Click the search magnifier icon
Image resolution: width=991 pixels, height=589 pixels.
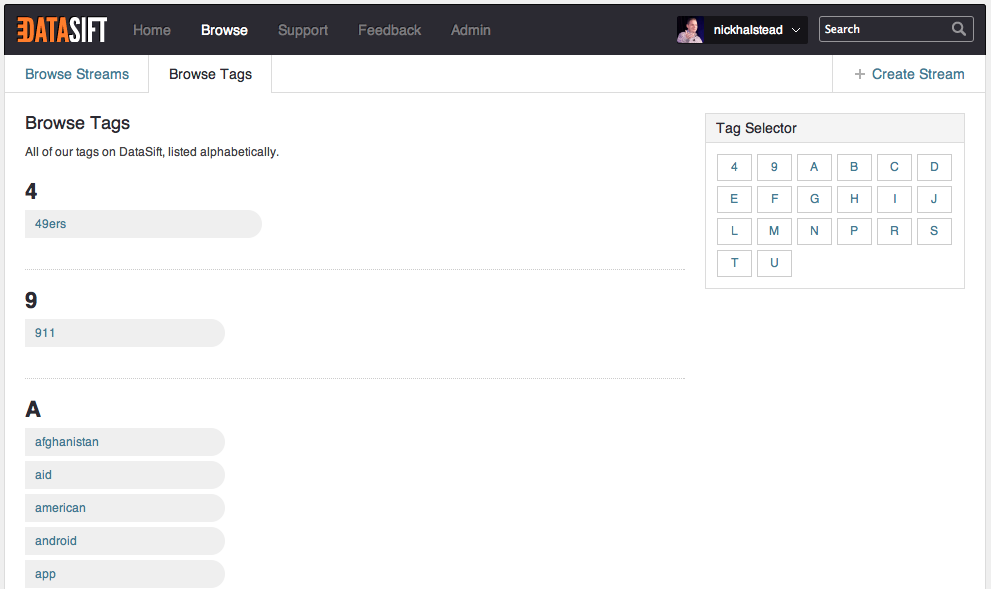pyautogui.click(x=959, y=29)
